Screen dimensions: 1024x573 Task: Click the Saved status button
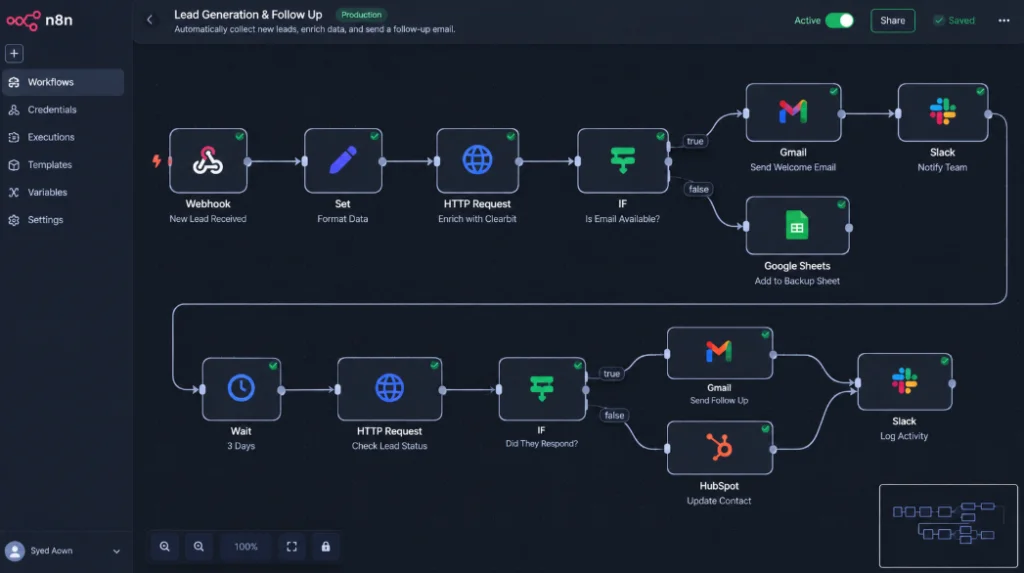[954, 21]
